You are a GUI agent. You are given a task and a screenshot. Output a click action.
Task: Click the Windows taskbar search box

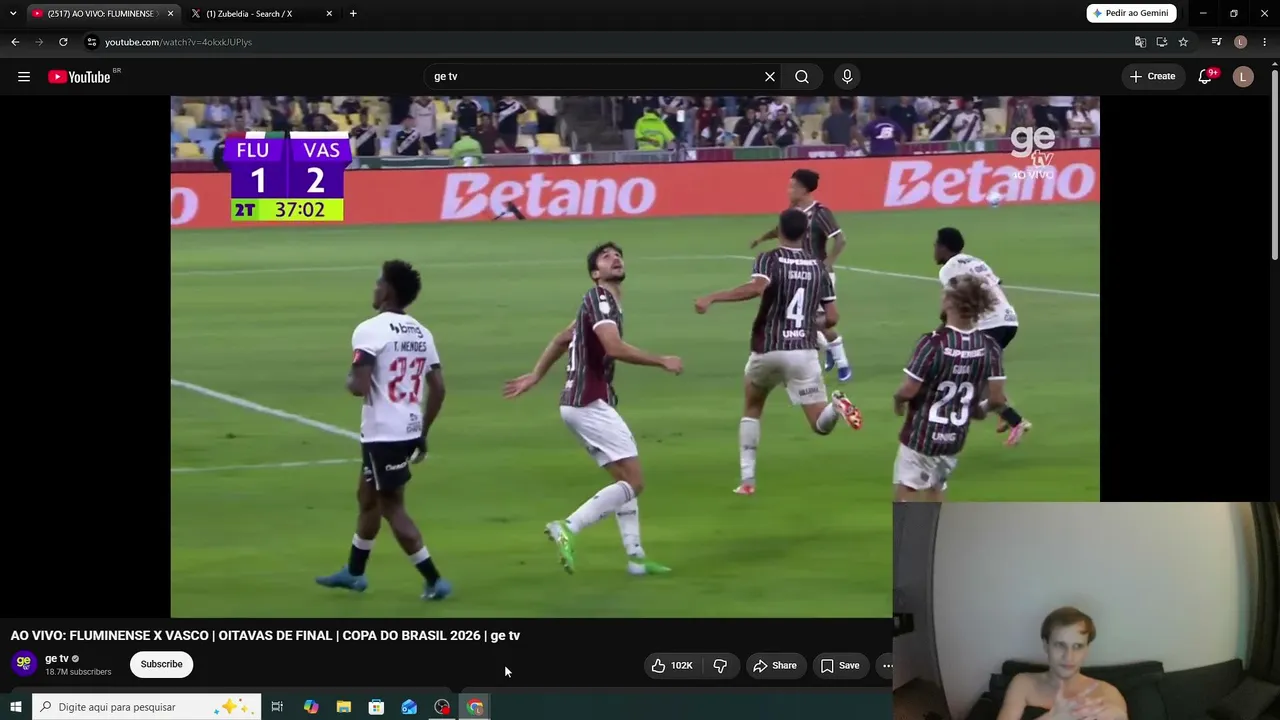click(147, 707)
